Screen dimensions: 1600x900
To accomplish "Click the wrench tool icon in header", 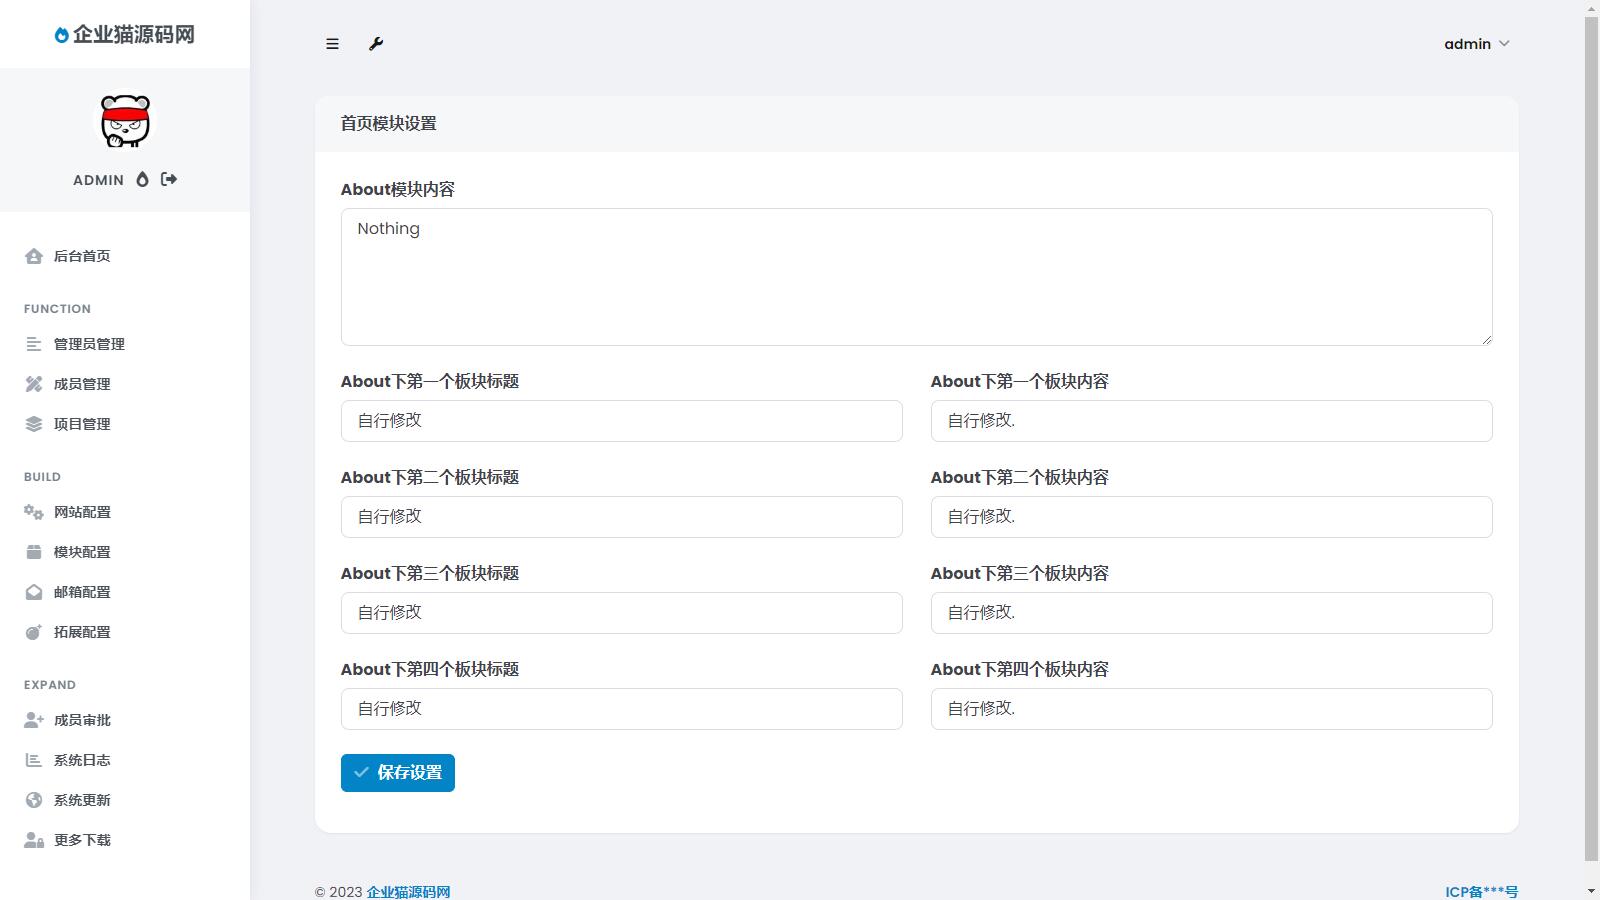I will pyautogui.click(x=376, y=44).
